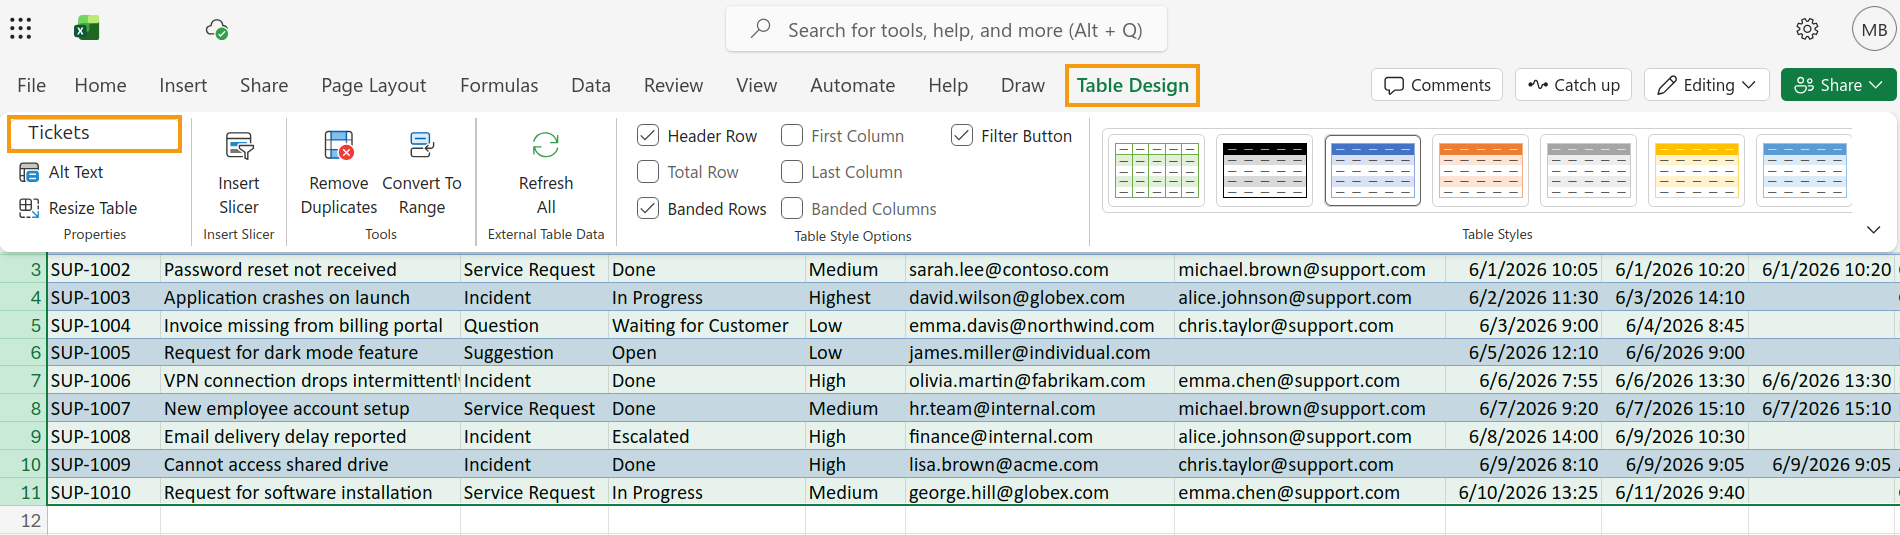Click the Refresh All icon
The height and width of the screenshot is (535, 1900).
[x=546, y=146]
